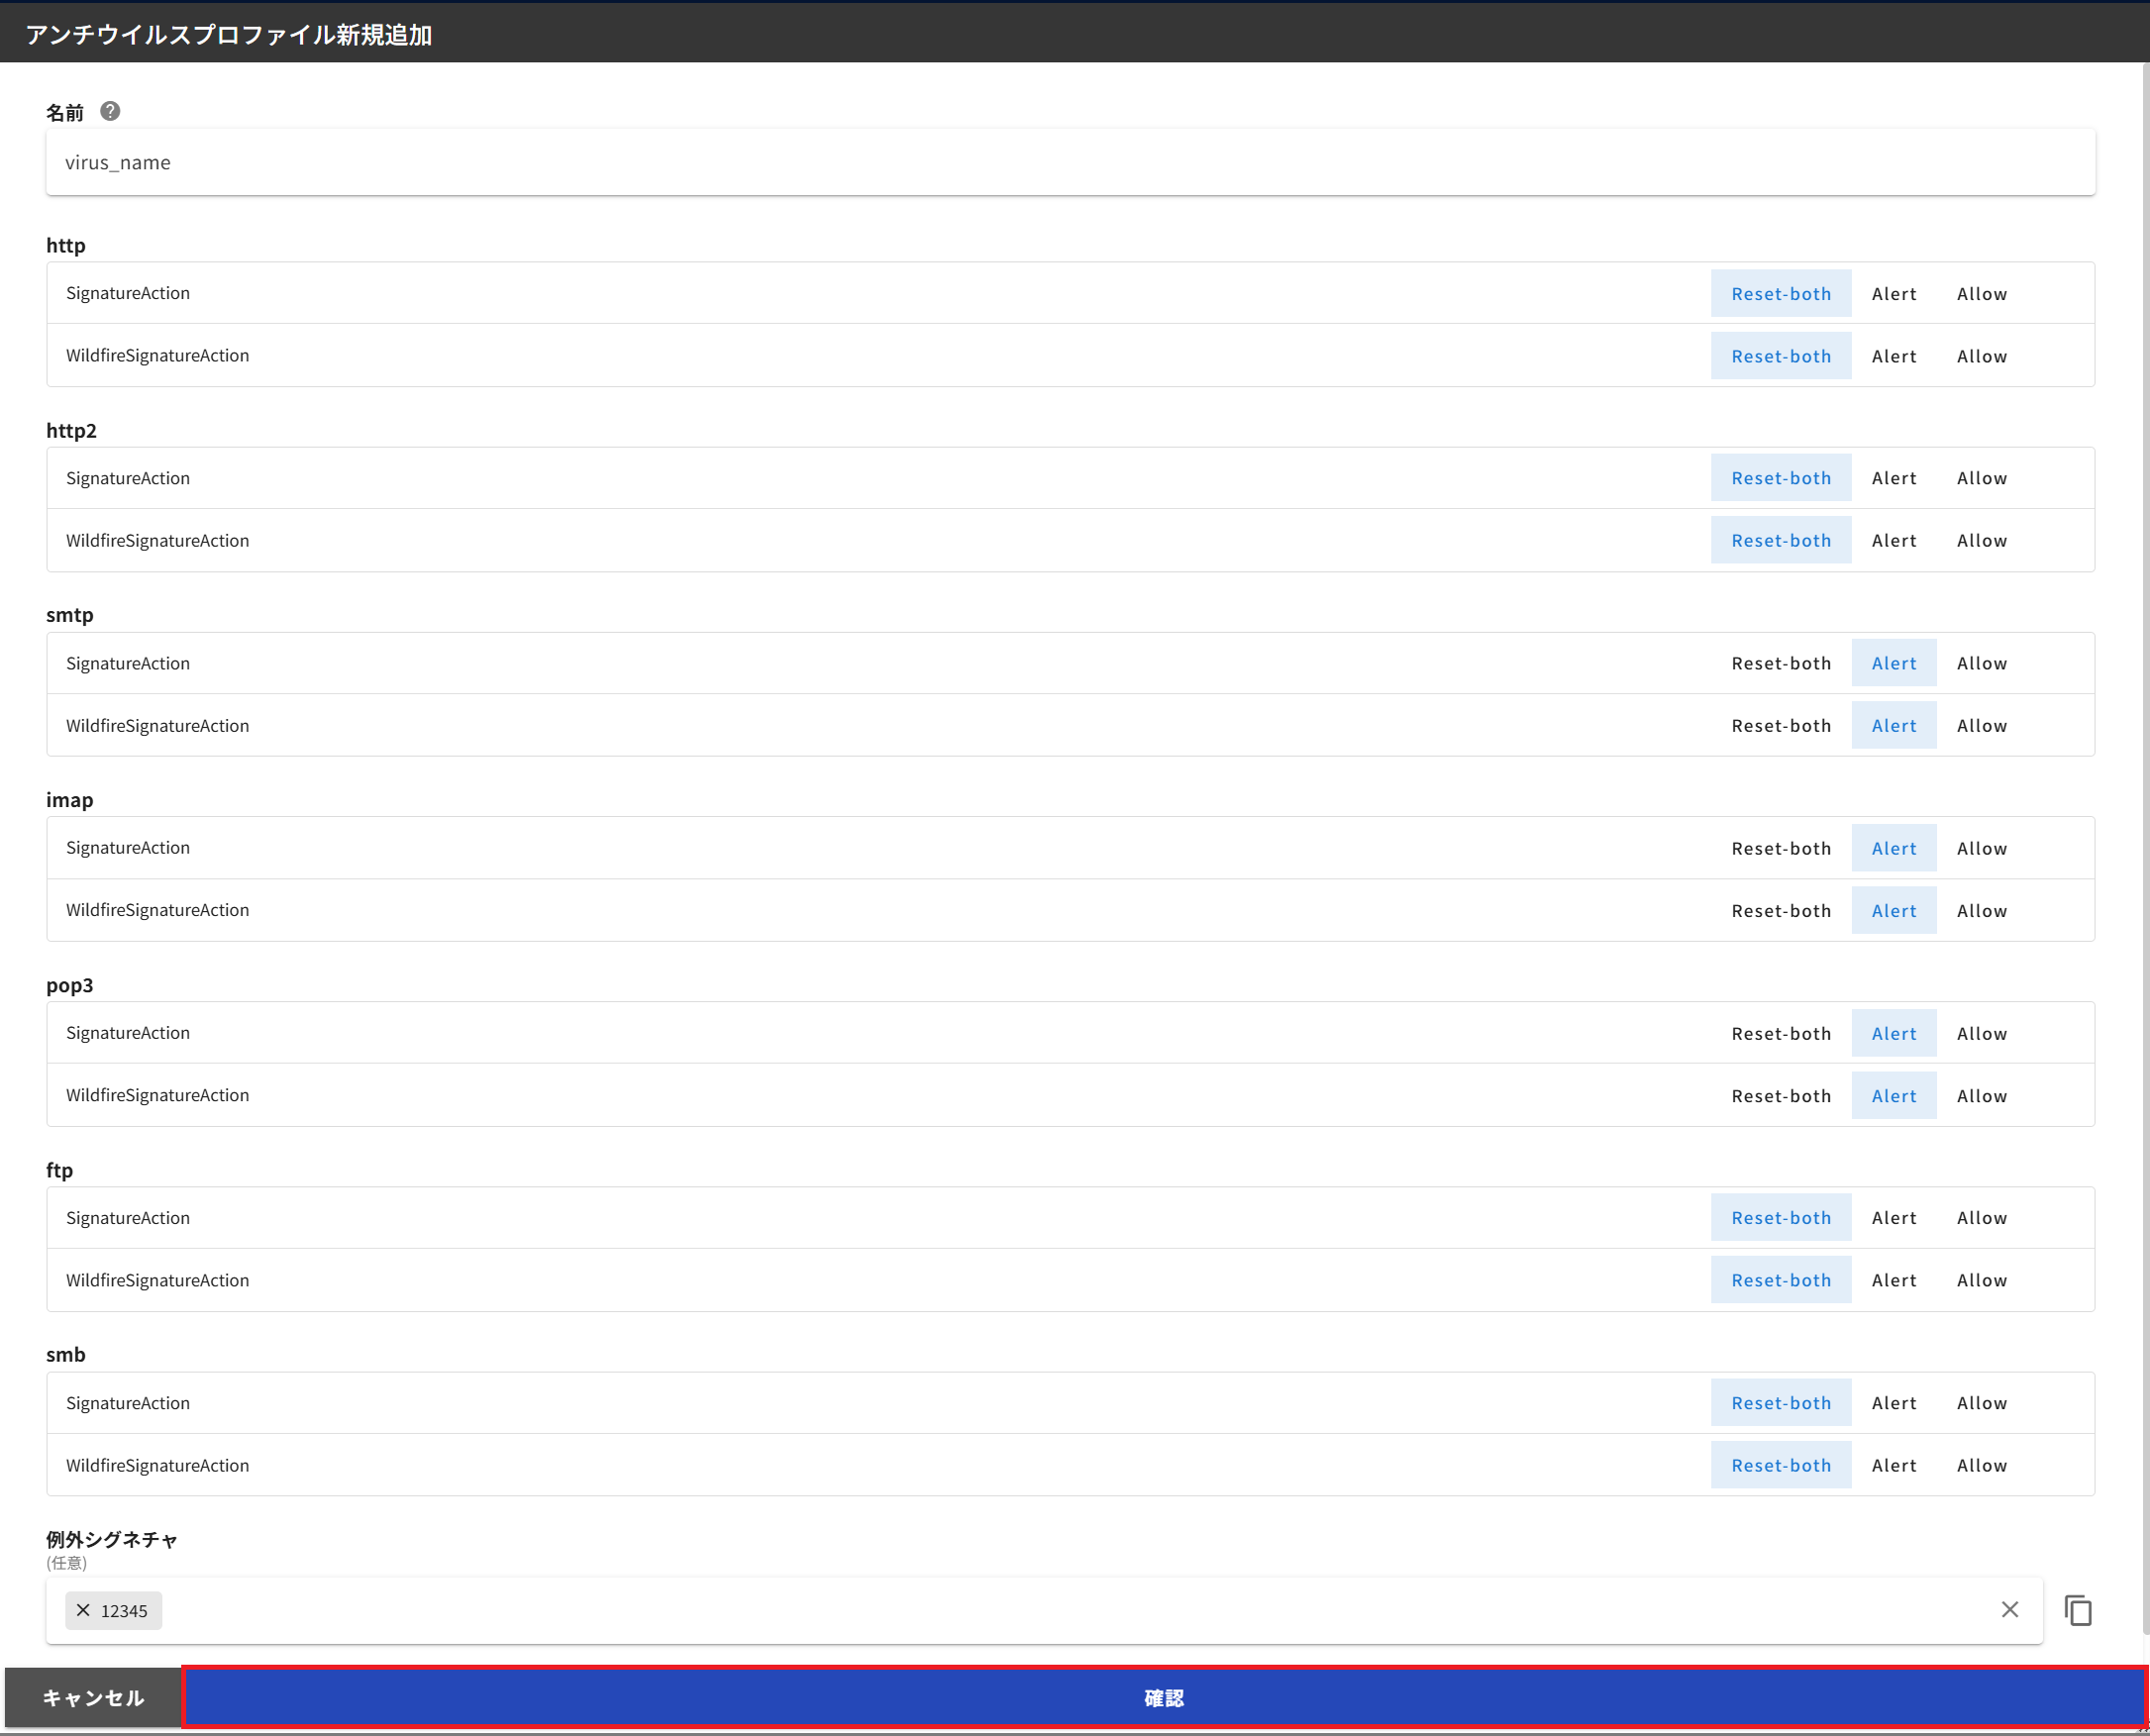2150x1736 pixels.
Task: Set Reset-both for smtp SignatureAction
Action: point(1781,662)
